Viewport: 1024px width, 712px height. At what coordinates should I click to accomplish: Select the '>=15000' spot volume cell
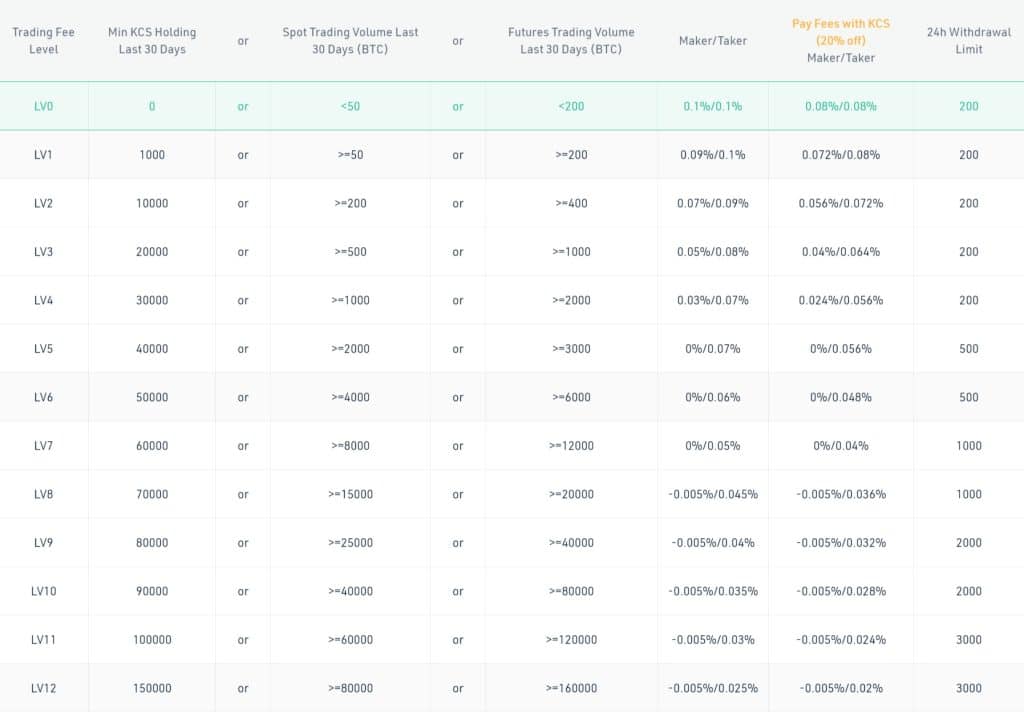coord(350,494)
